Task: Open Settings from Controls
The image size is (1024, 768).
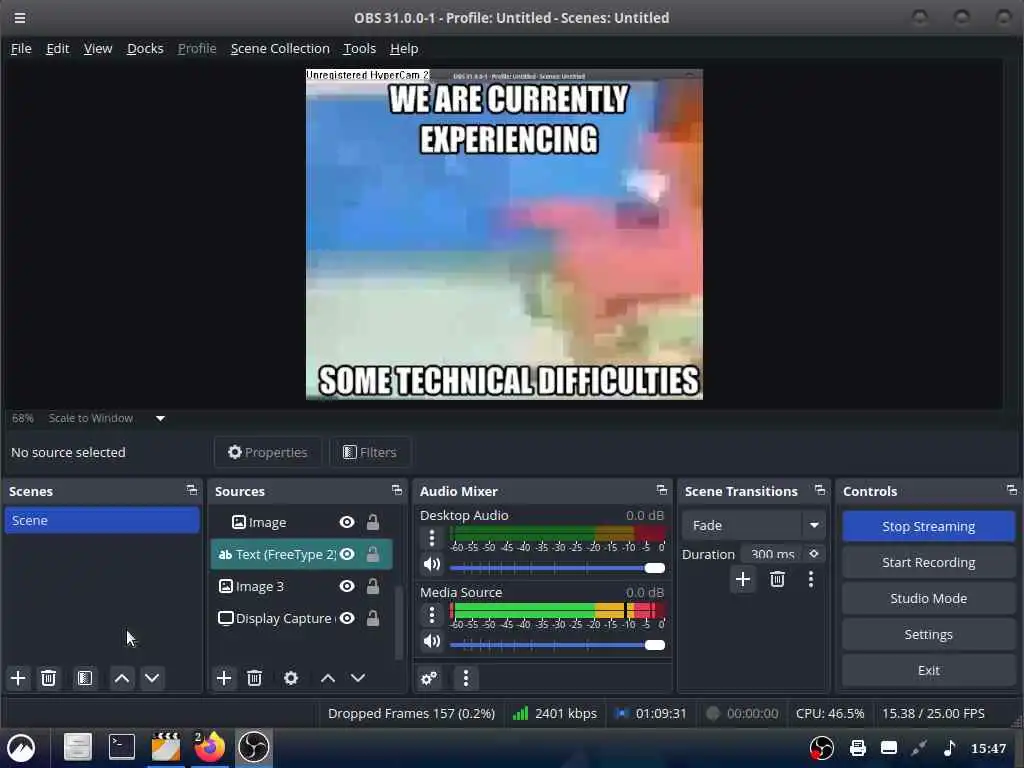Action: 928,634
